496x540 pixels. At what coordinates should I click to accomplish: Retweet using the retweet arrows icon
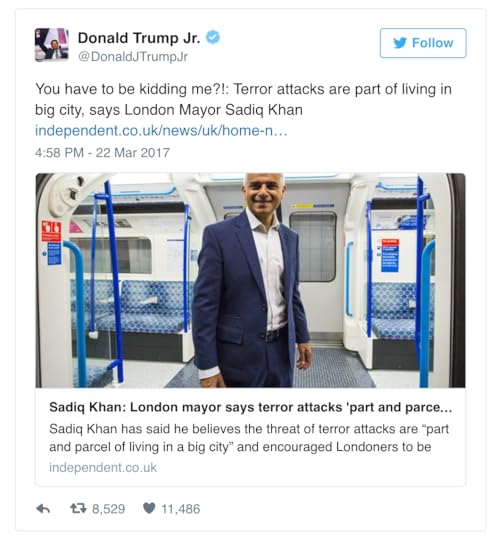78,508
